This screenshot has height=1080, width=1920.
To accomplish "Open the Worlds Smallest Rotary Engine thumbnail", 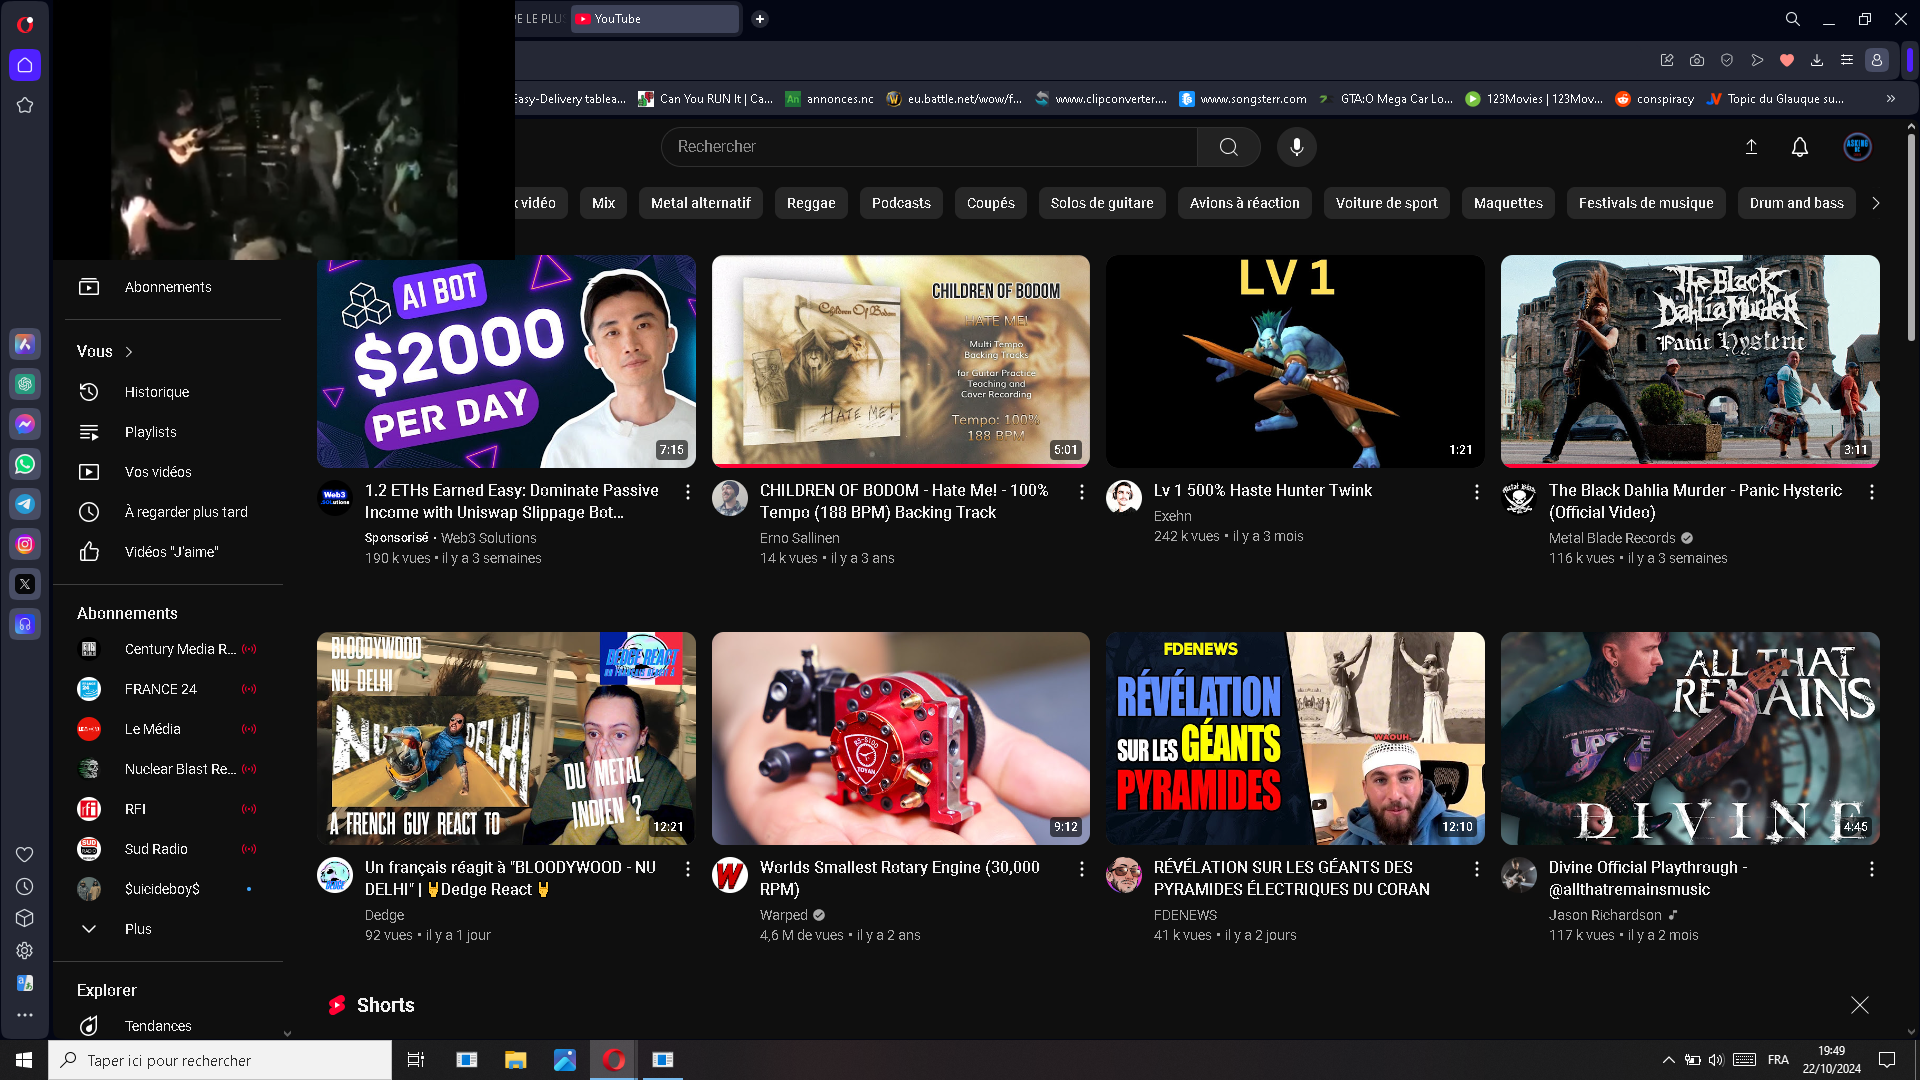I will point(900,738).
